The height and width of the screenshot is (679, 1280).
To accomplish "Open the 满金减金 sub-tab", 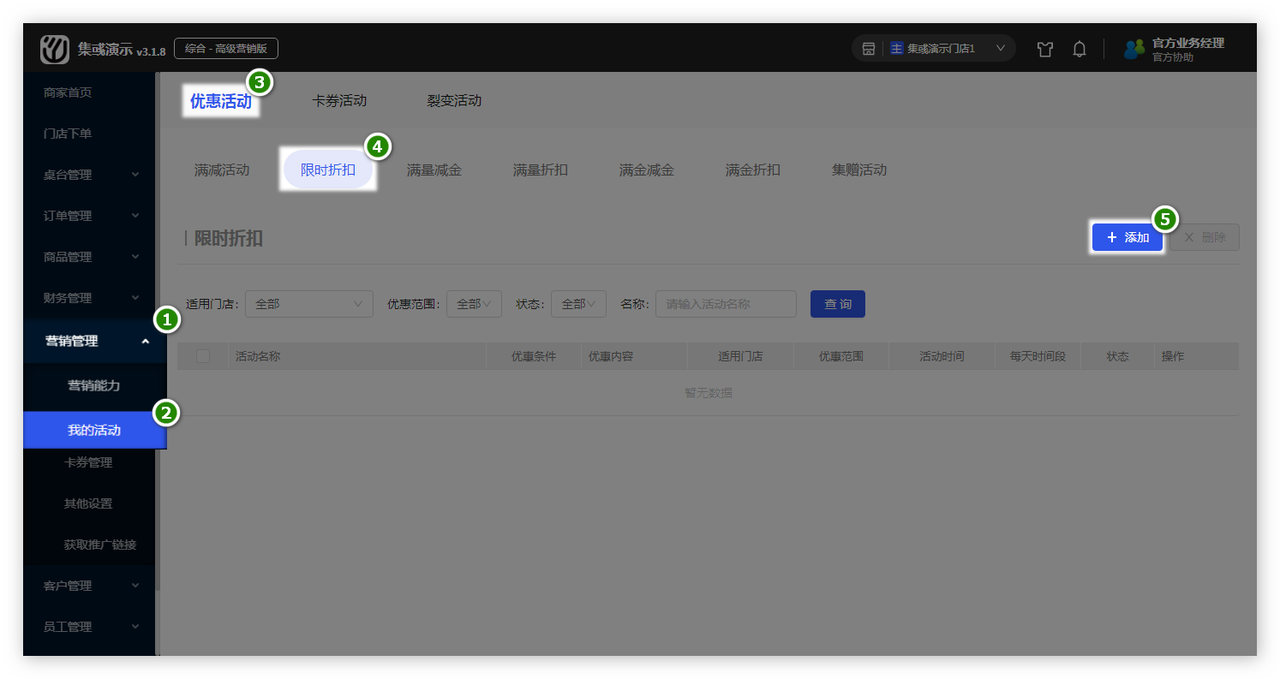I will click(646, 170).
